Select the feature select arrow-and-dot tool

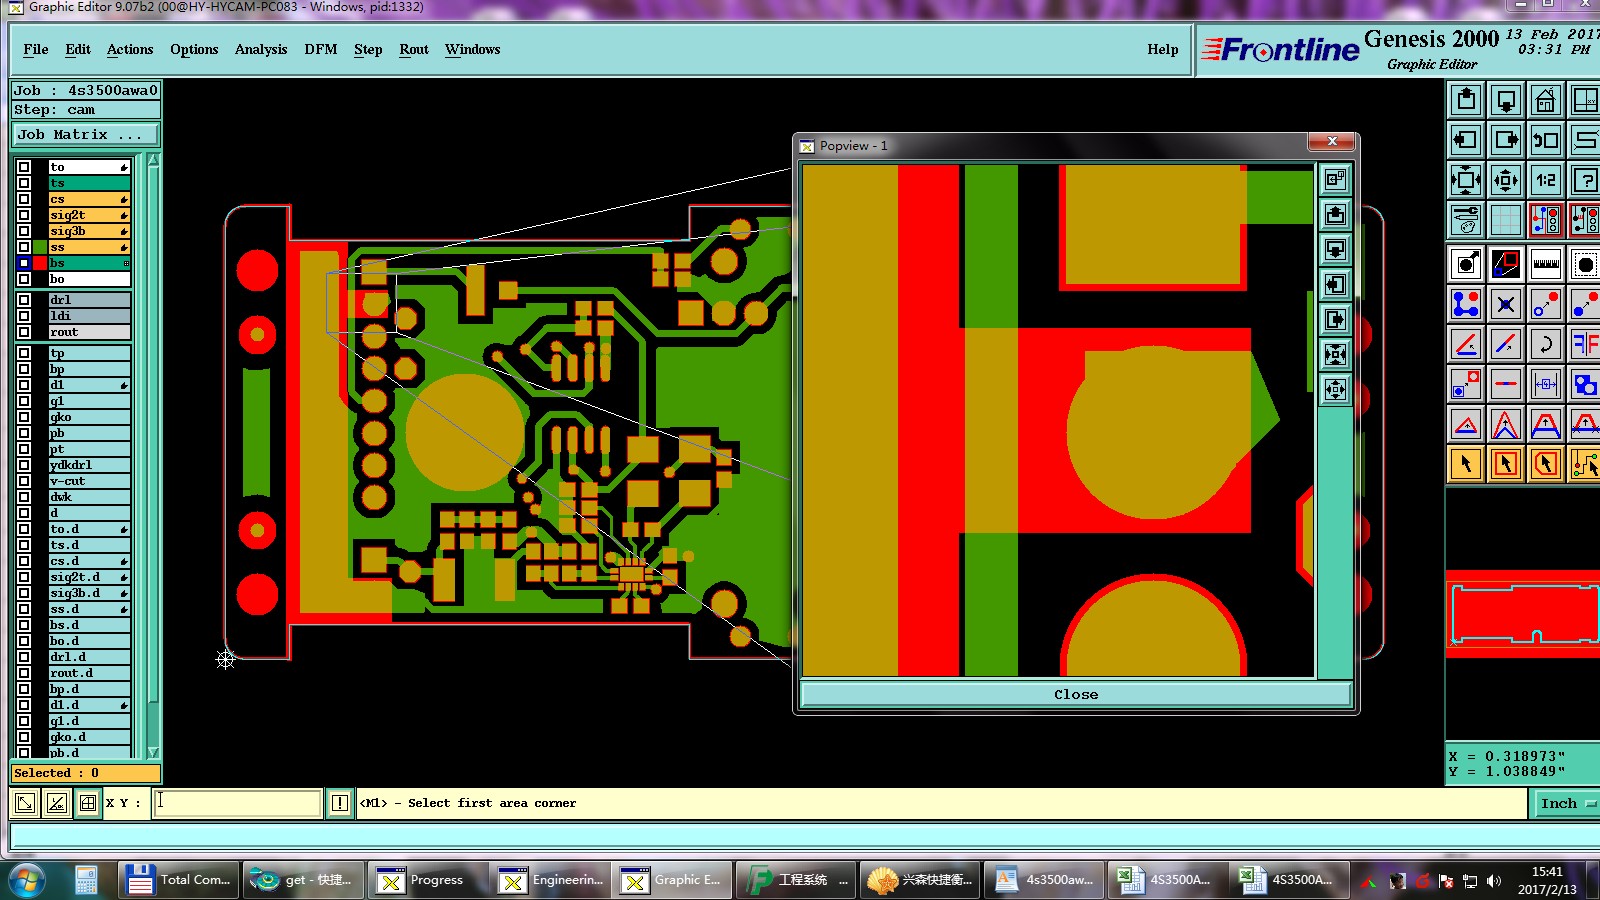(x=1466, y=264)
